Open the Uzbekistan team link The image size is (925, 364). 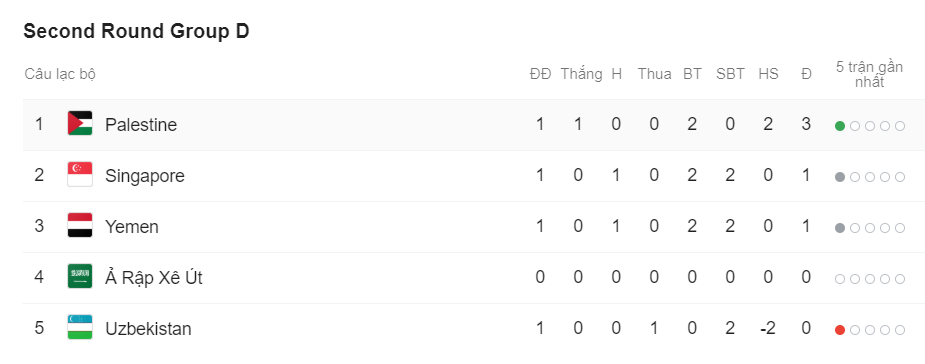(148, 329)
